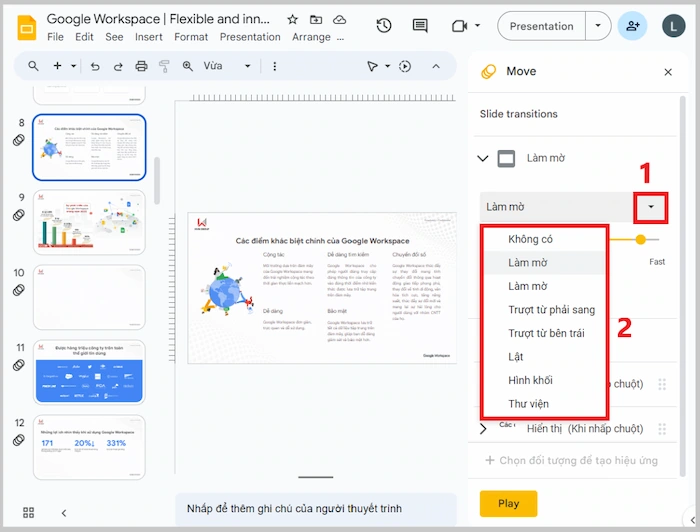Star this presentation
Screen dimensions: 700x532
pyautogui.click(x=292, y=20)
